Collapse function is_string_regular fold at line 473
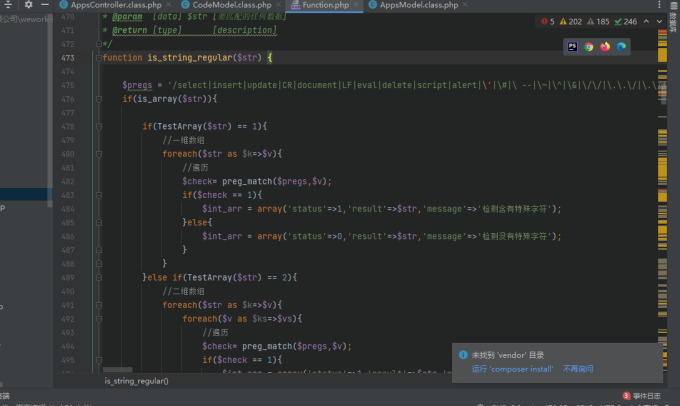 (x=99, y=58)
